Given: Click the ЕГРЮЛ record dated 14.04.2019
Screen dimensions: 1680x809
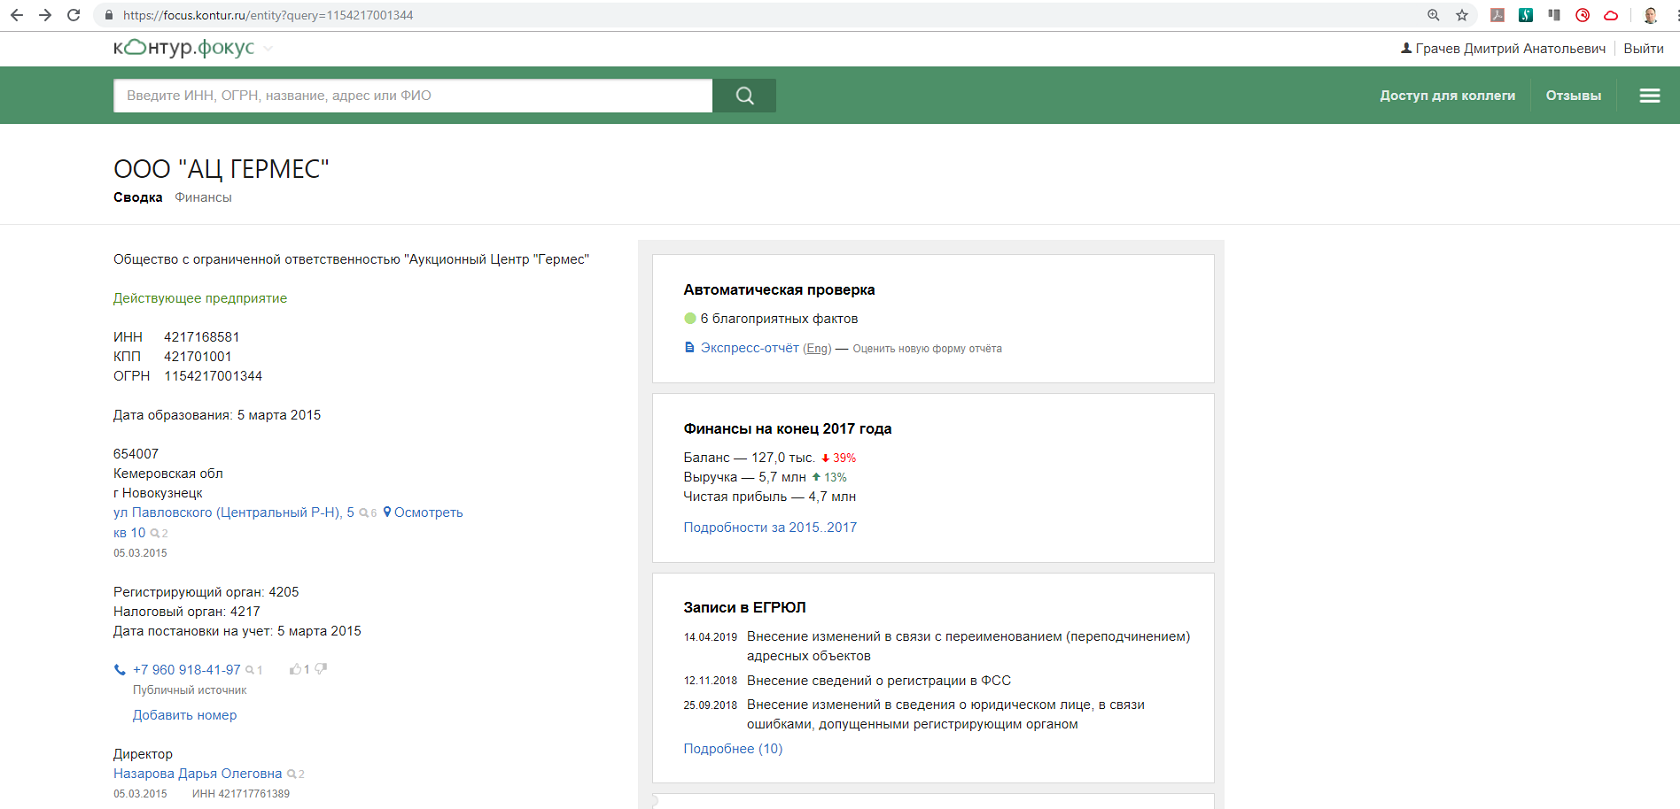Looking at the screenshot, I should (x=937, y=646).
